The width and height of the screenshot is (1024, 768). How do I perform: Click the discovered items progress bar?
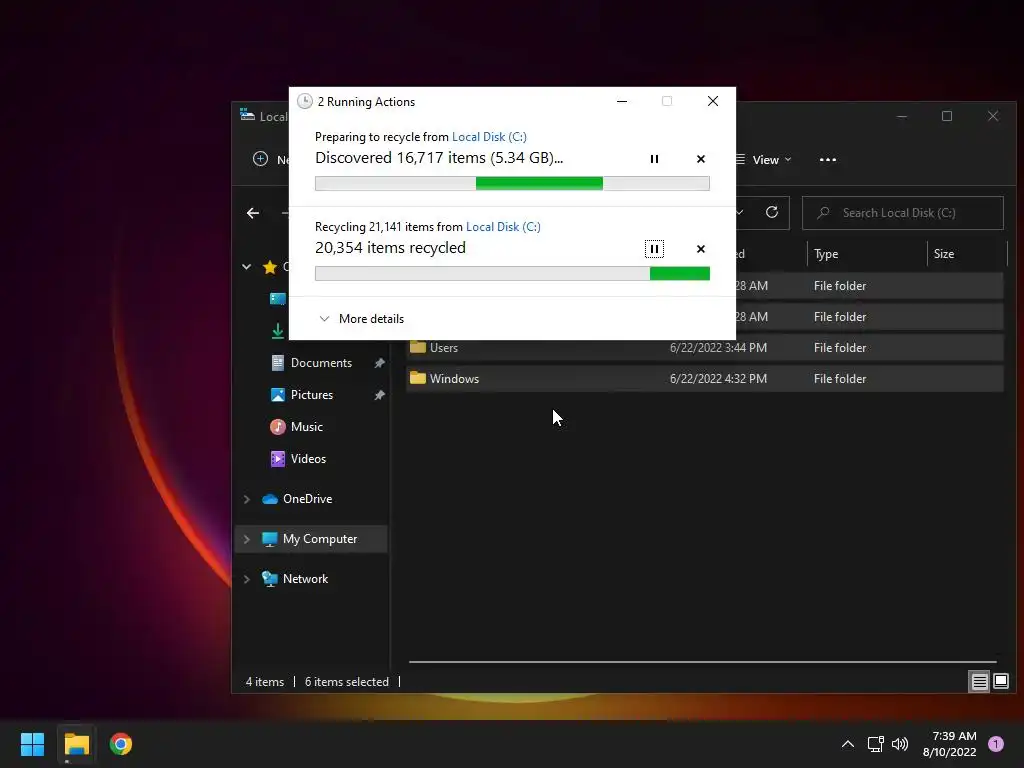[x=512, y=184]
